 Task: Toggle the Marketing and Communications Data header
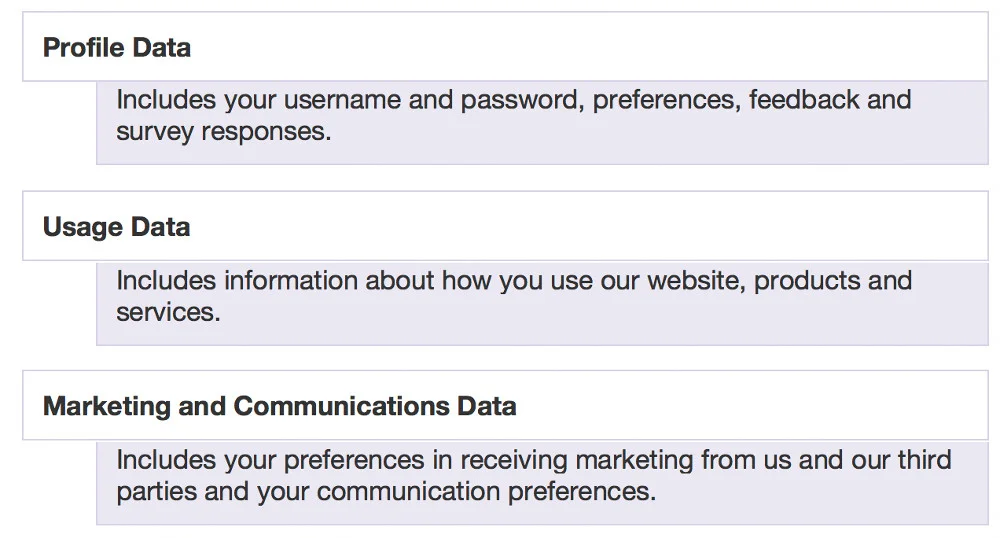[x=505, y=405]
